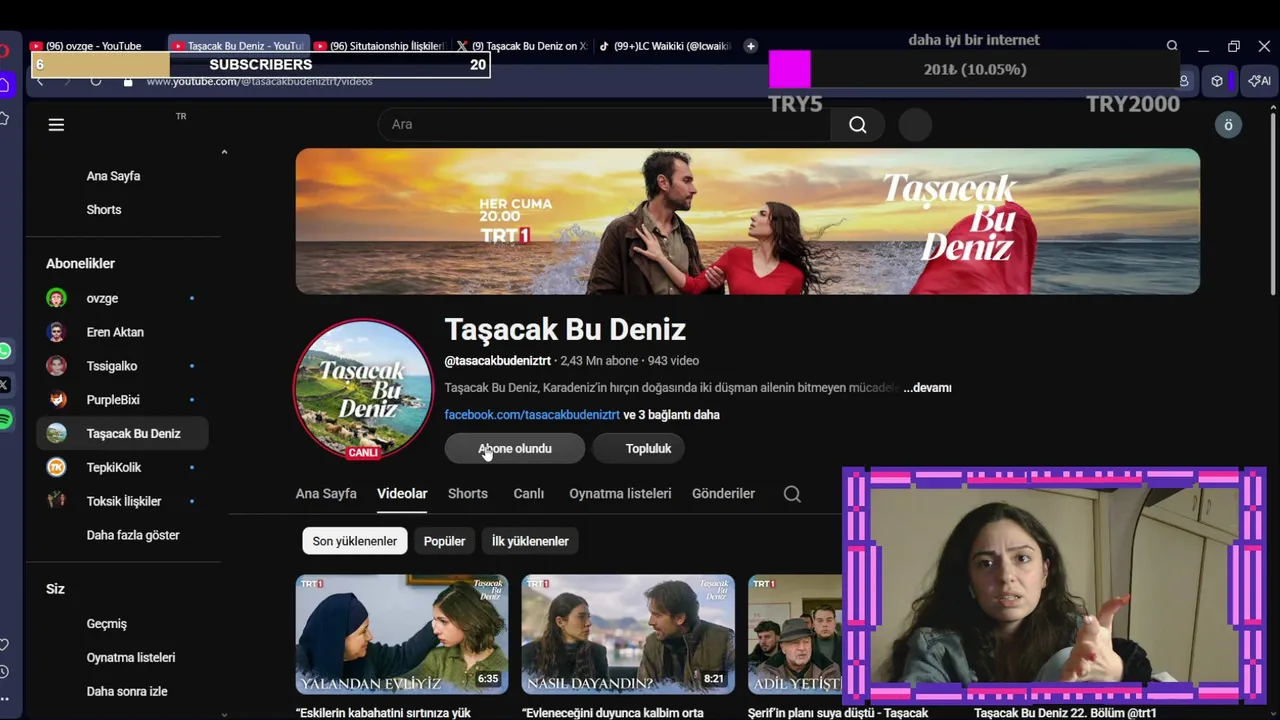Click the channel avatar with CANLI badge
The width and height of the screenshot is (1280, 720).
tap(363, 389)
